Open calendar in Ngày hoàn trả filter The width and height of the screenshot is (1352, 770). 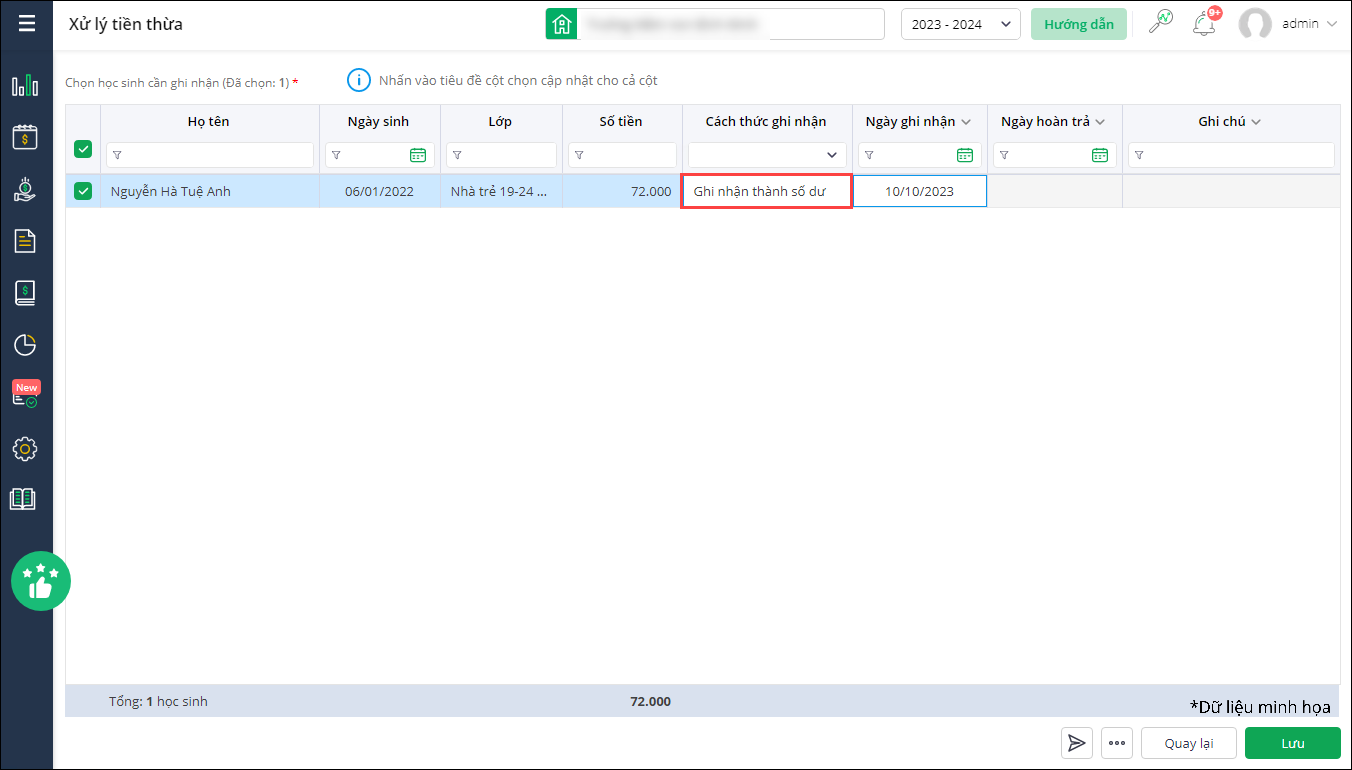point(1099,155)
